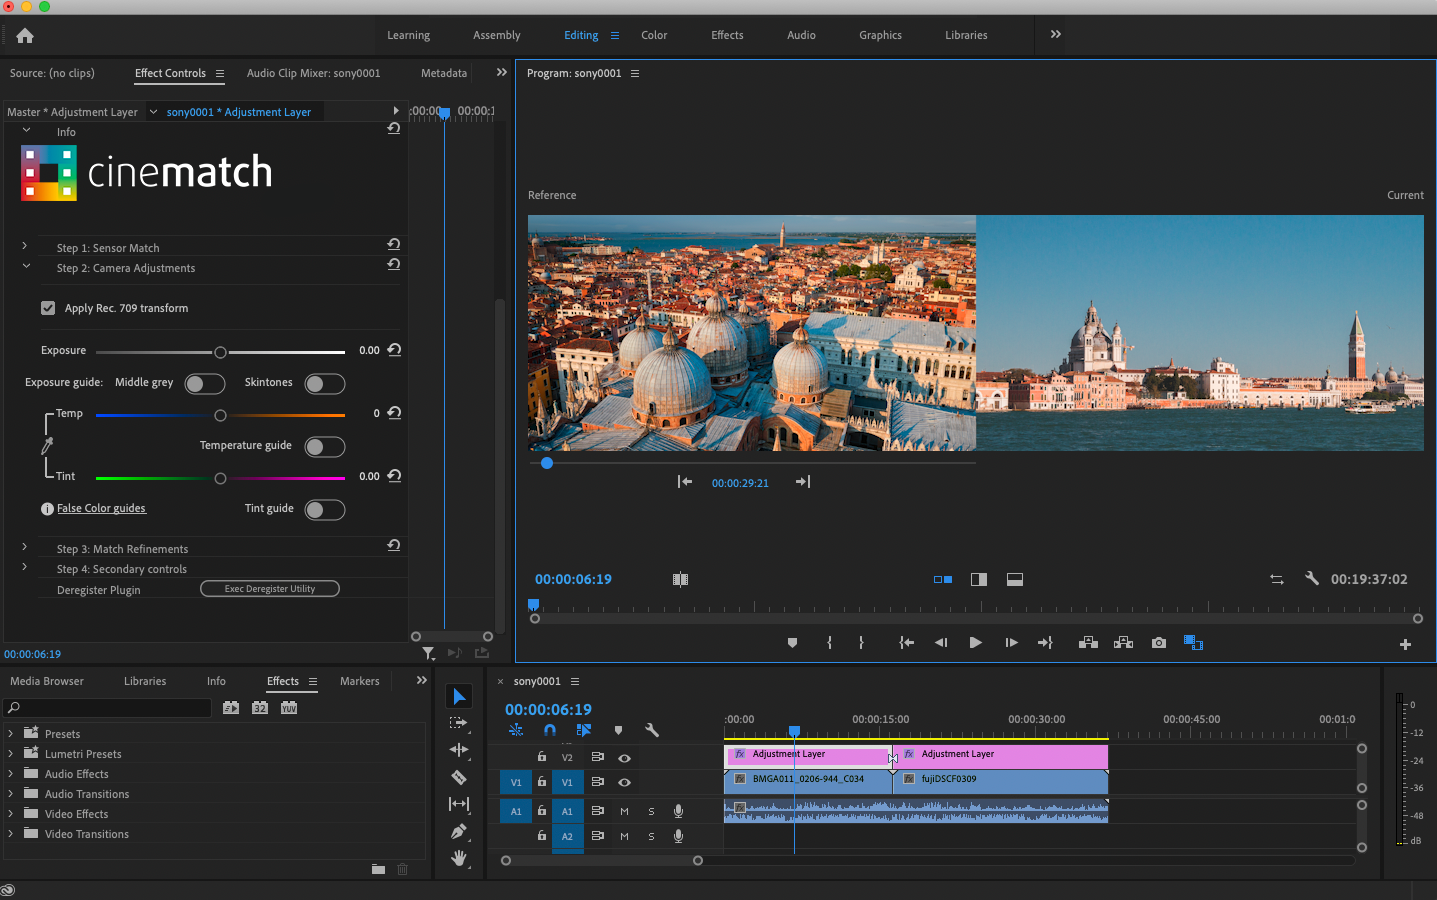Viewport: 1437px width, 900px height.
Task: Mute audio track A1
Action: point(624,811)
